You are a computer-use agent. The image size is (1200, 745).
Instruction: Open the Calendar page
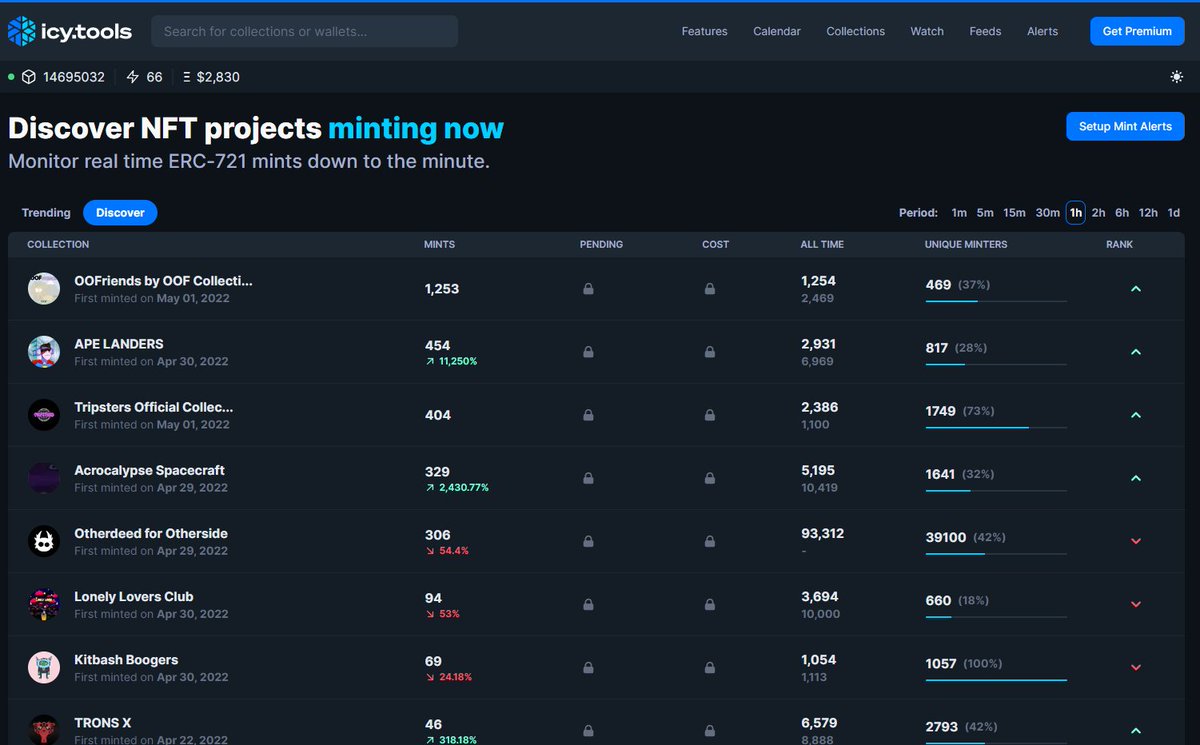777,31
